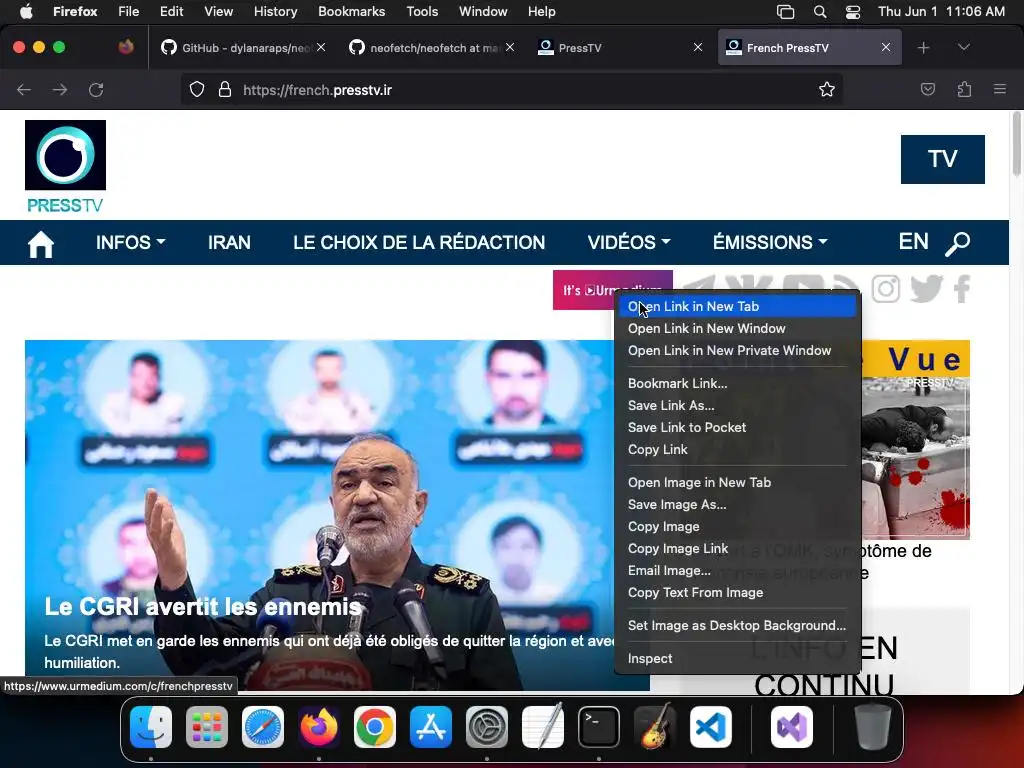Viewport: 1024px width, 768px height.
Task: Click the forward arrow button
Action: (x=60, y=89)
